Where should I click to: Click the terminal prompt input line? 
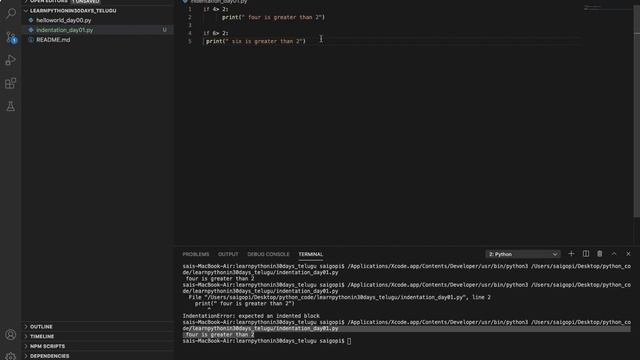pos(267,341)
